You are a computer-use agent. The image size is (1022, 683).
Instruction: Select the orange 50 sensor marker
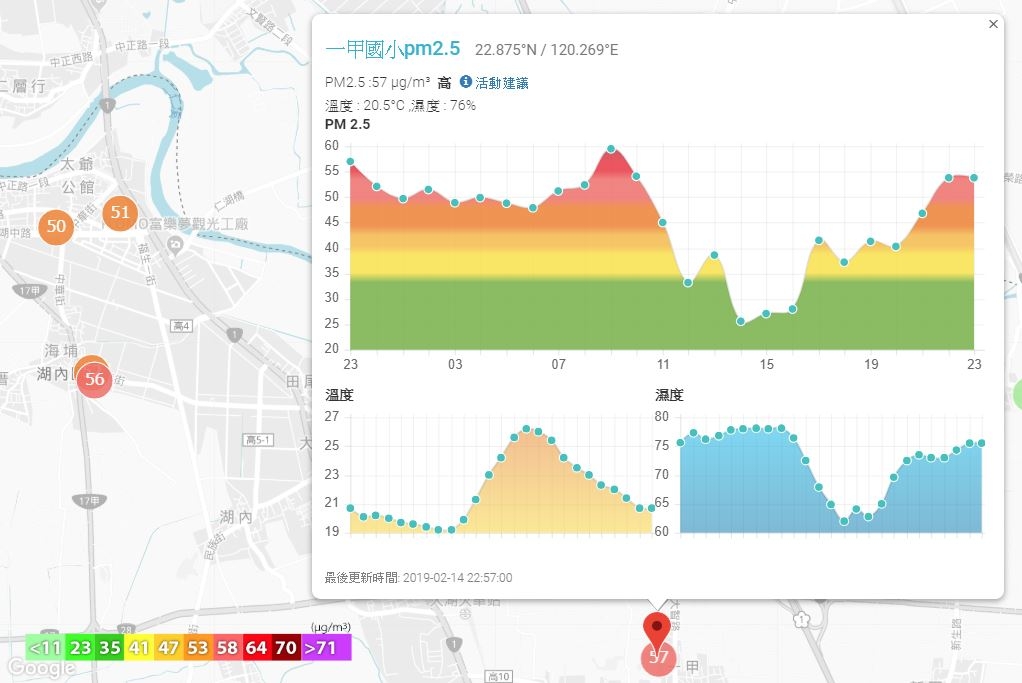point(56,226)
